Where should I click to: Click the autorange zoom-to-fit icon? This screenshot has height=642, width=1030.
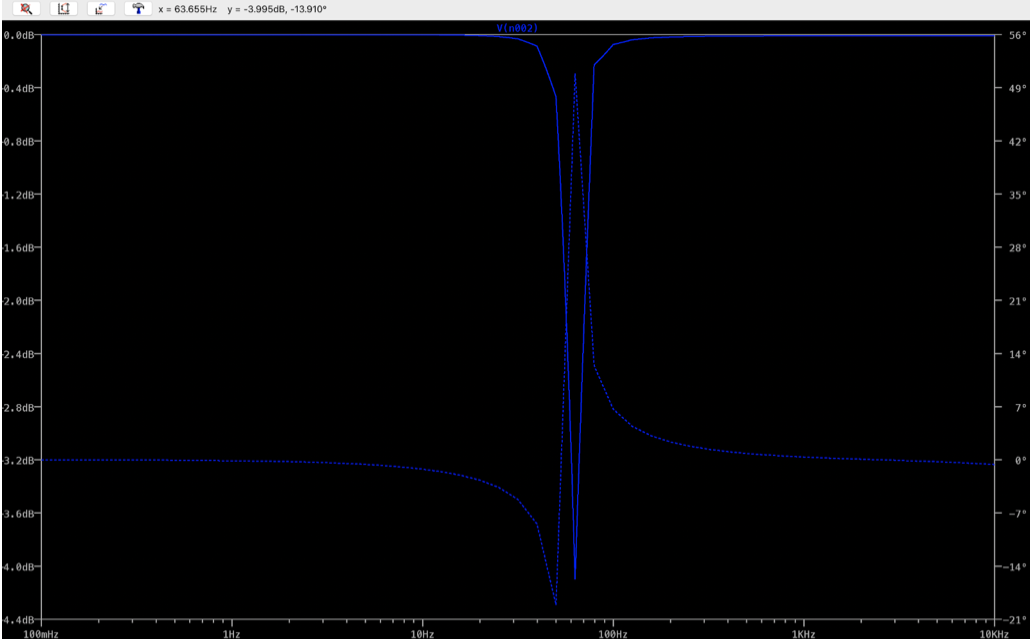point(64,9)
